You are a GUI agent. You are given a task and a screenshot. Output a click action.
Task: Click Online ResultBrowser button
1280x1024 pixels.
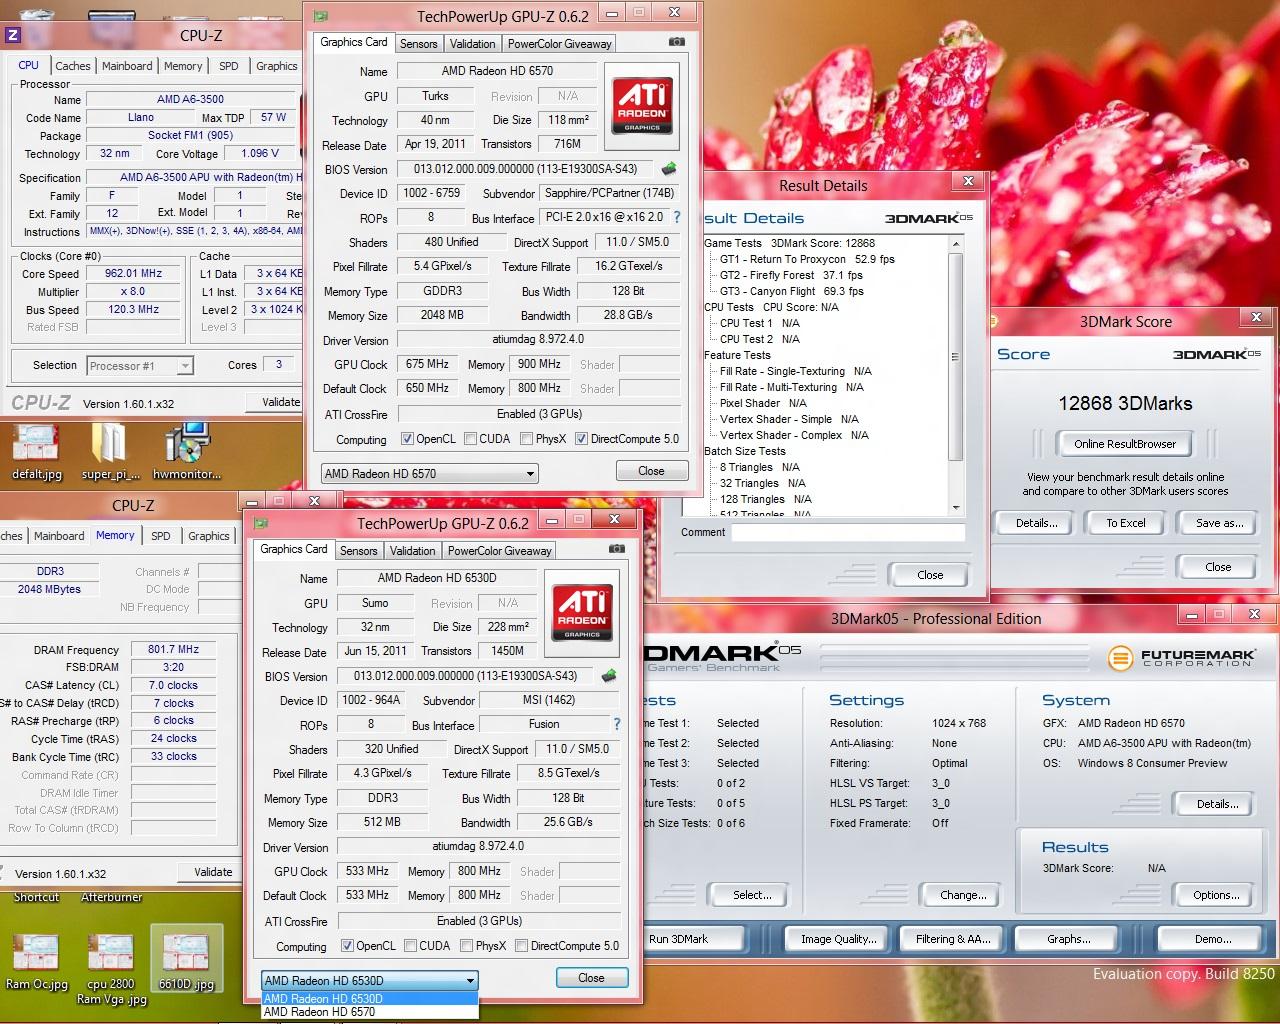pyautogui.click(x=1125, y=444)
